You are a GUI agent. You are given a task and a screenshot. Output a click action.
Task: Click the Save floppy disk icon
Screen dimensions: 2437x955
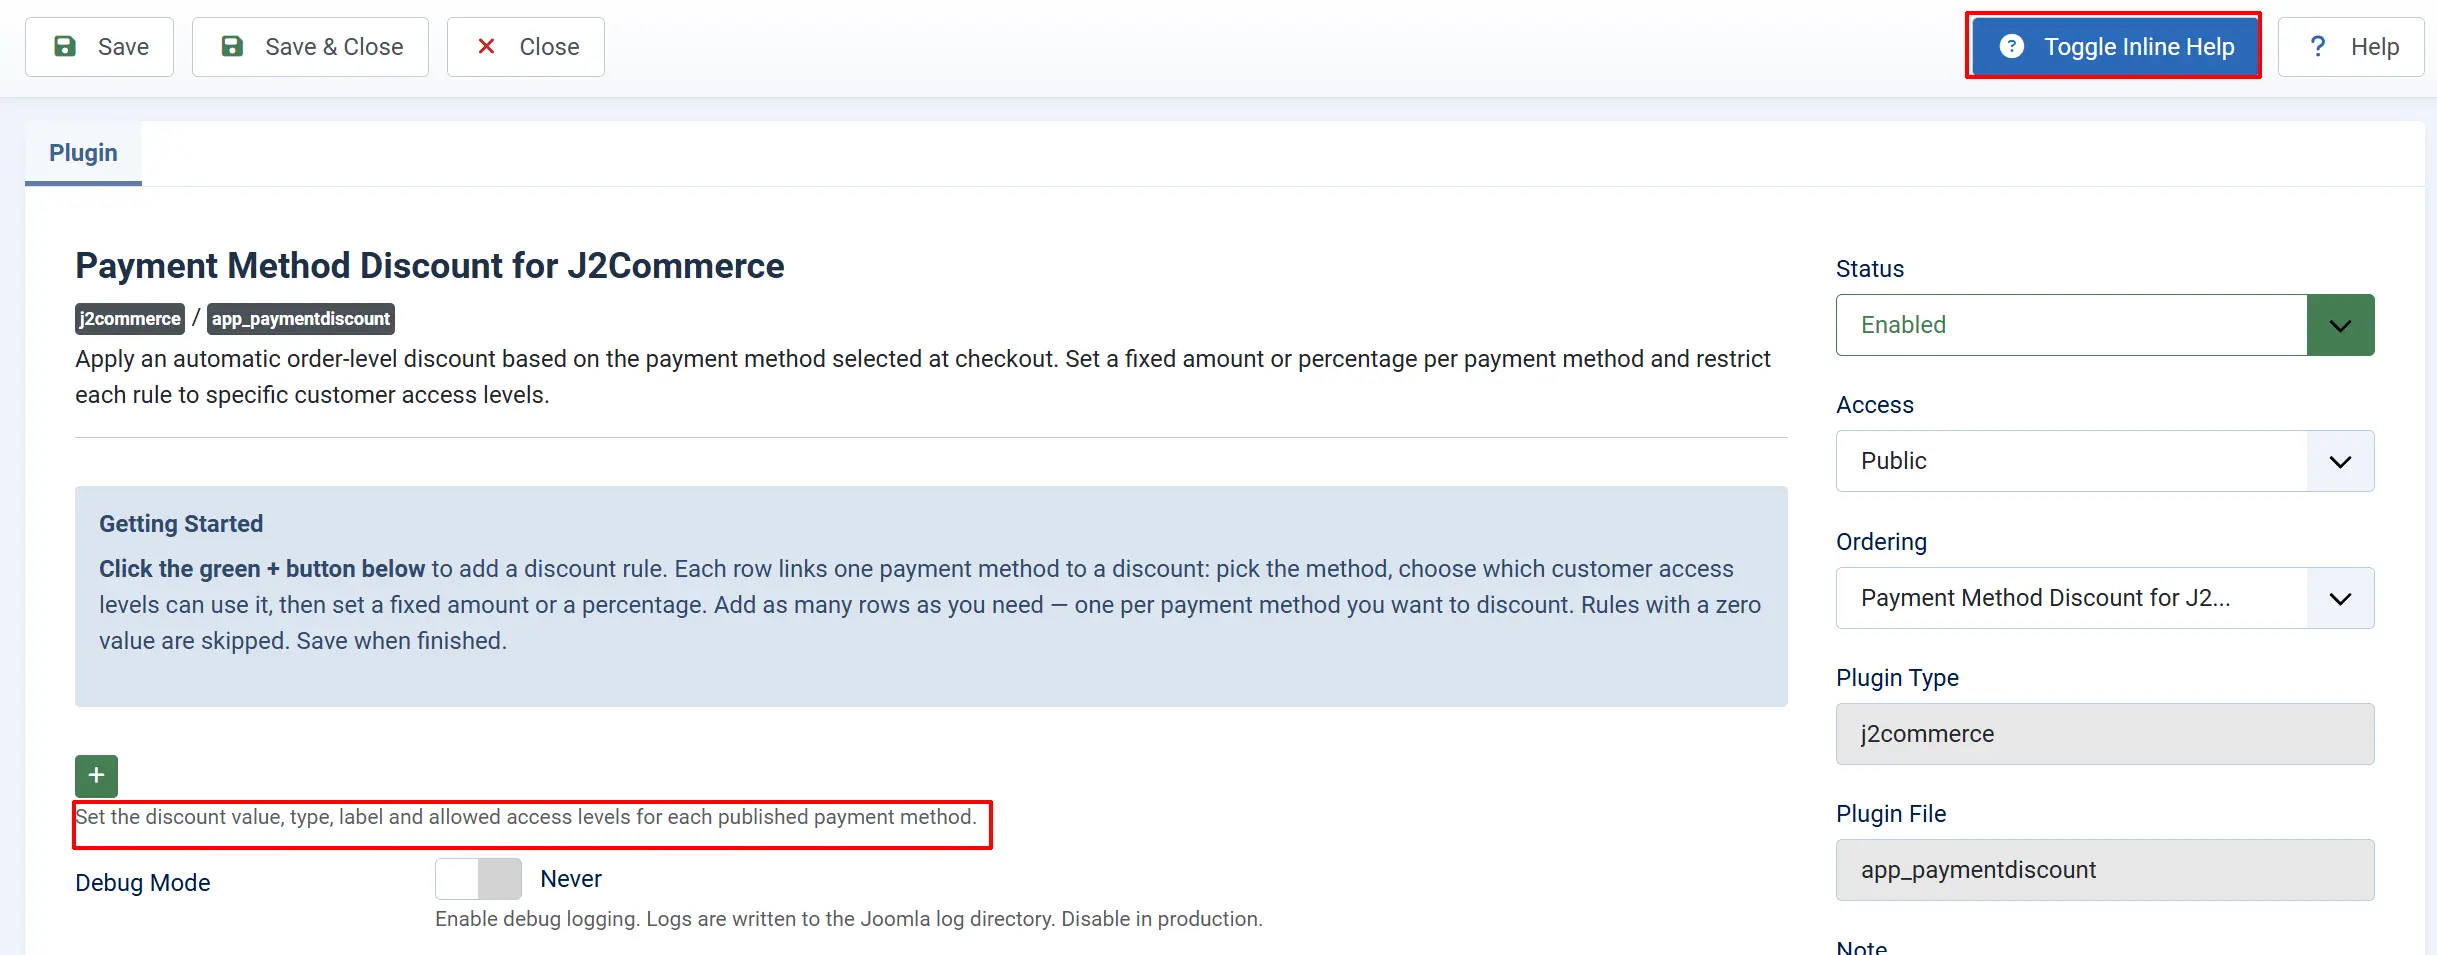point(65,46)
